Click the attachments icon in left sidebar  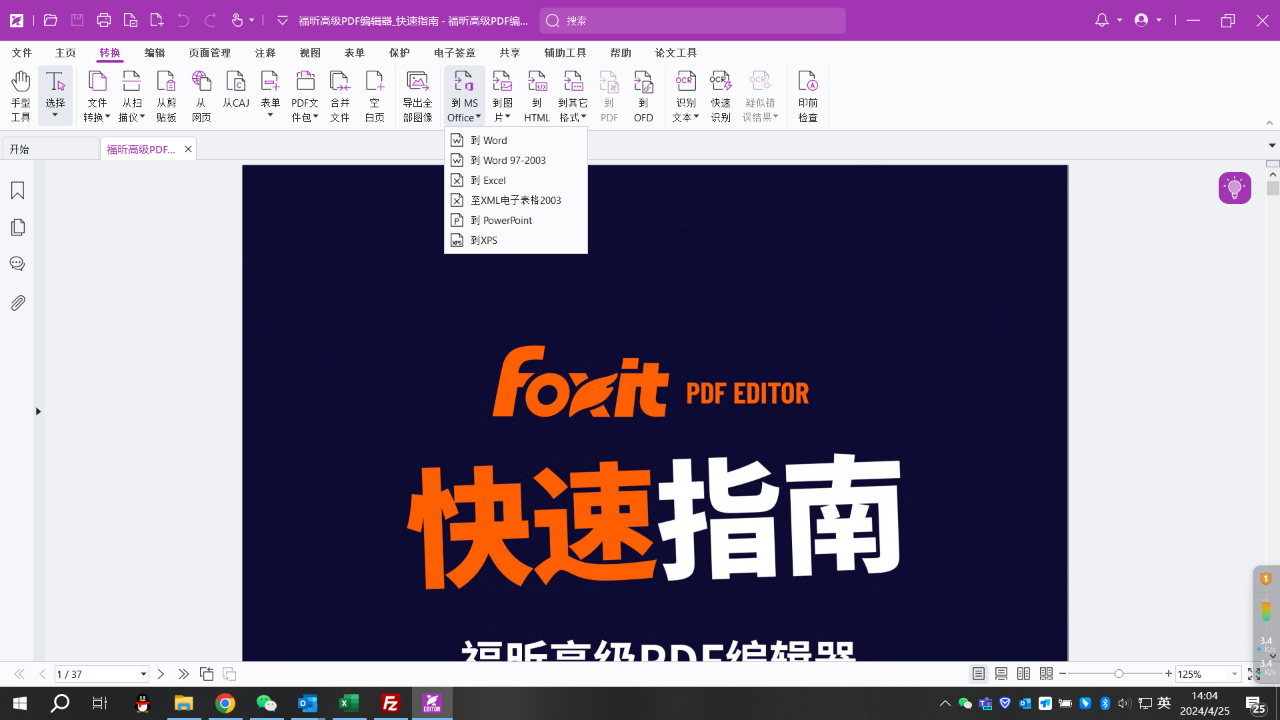pyautogui.click(x=17, y=302)
